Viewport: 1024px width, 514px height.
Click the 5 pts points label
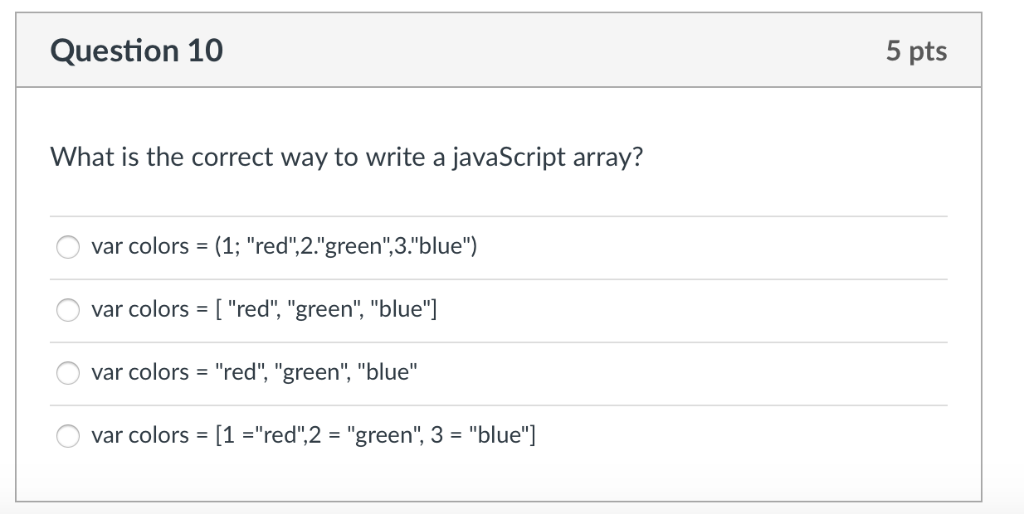pyautogui.click(x=916, y=51)
